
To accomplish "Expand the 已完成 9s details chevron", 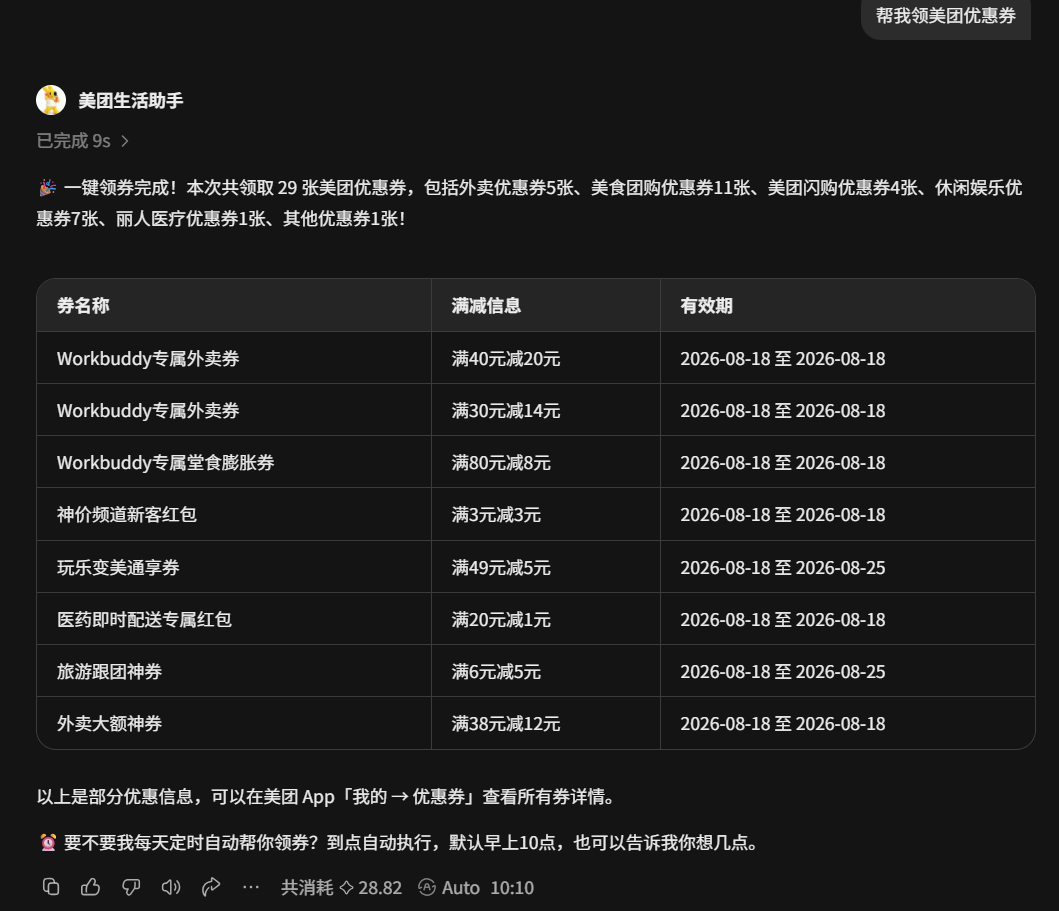I will 125,140.
